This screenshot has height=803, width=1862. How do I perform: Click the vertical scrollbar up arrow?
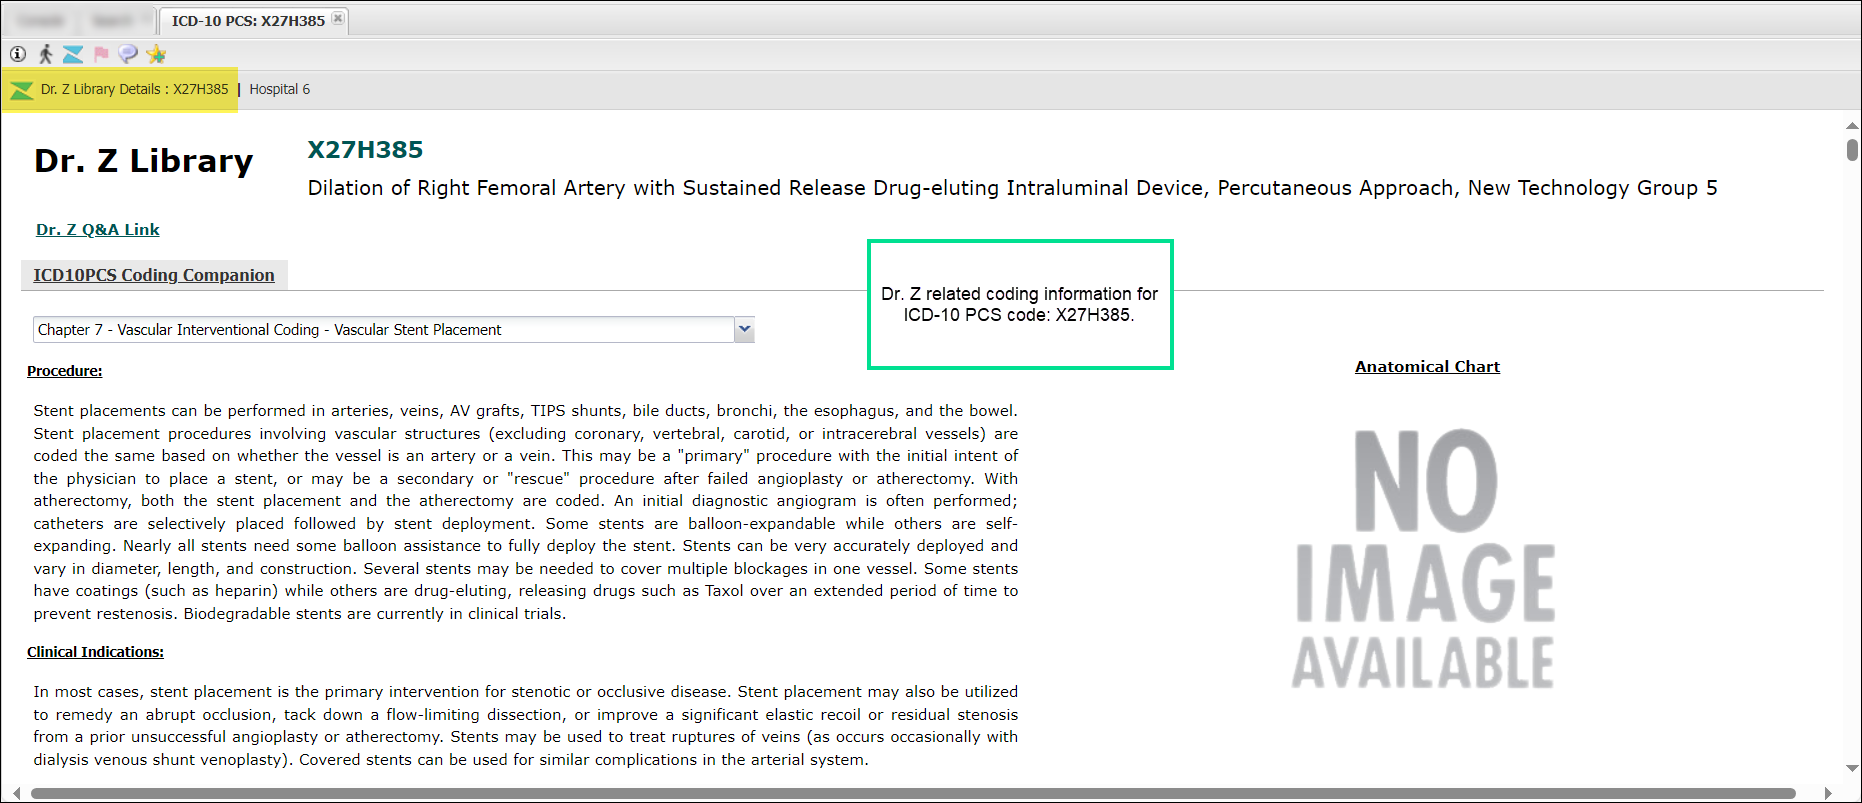click(x=1852, y=126)
